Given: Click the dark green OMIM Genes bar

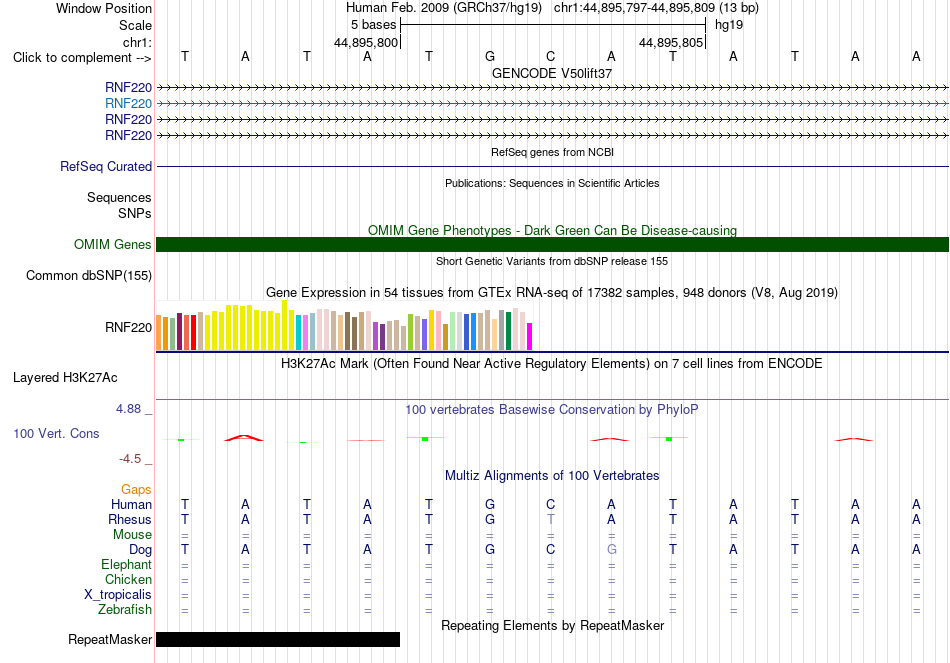Looking at the screenshot, I should click(x=552, y=244).
